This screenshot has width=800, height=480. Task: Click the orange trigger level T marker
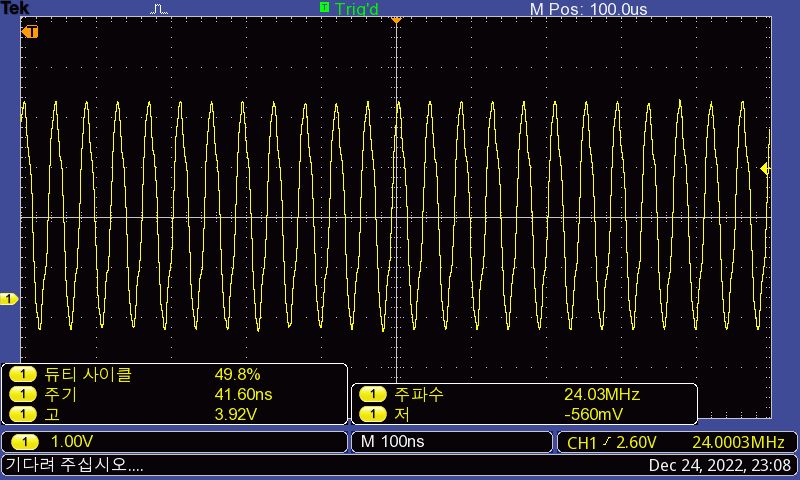[30, 32]
